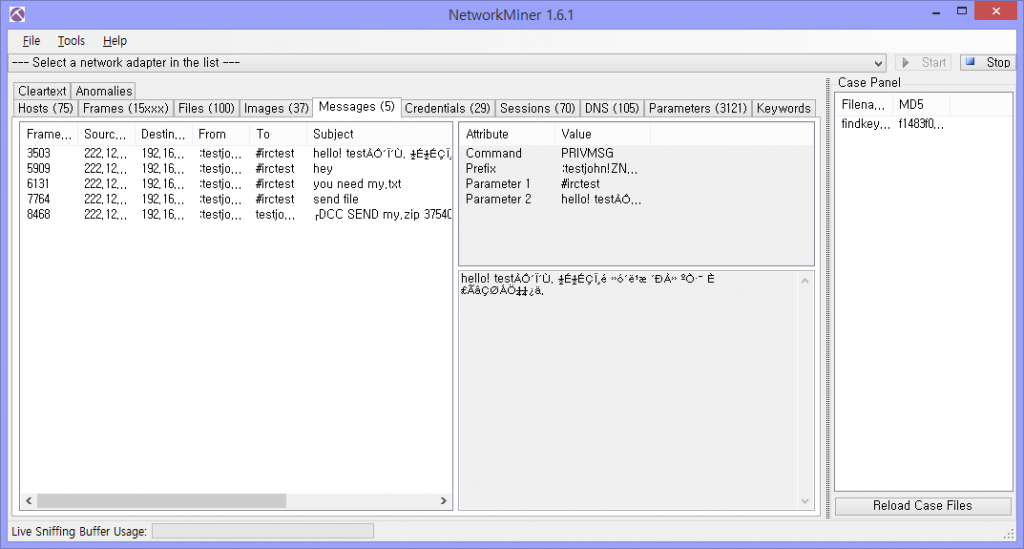Image resolution: width=1024 pixels, height=549 pixels.
Task: Select the Parameter 1 #irctest row
Action: coord(637,184)
